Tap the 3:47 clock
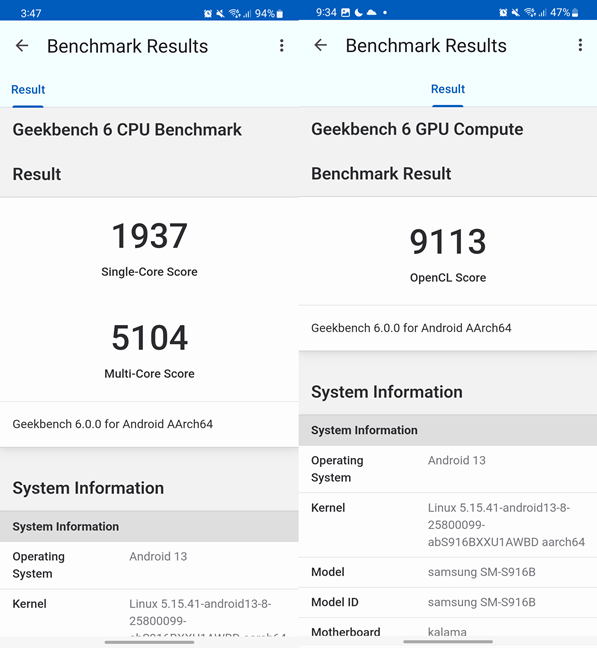The width and height of the screenshot is (597, 648). (x=31, y=14)
